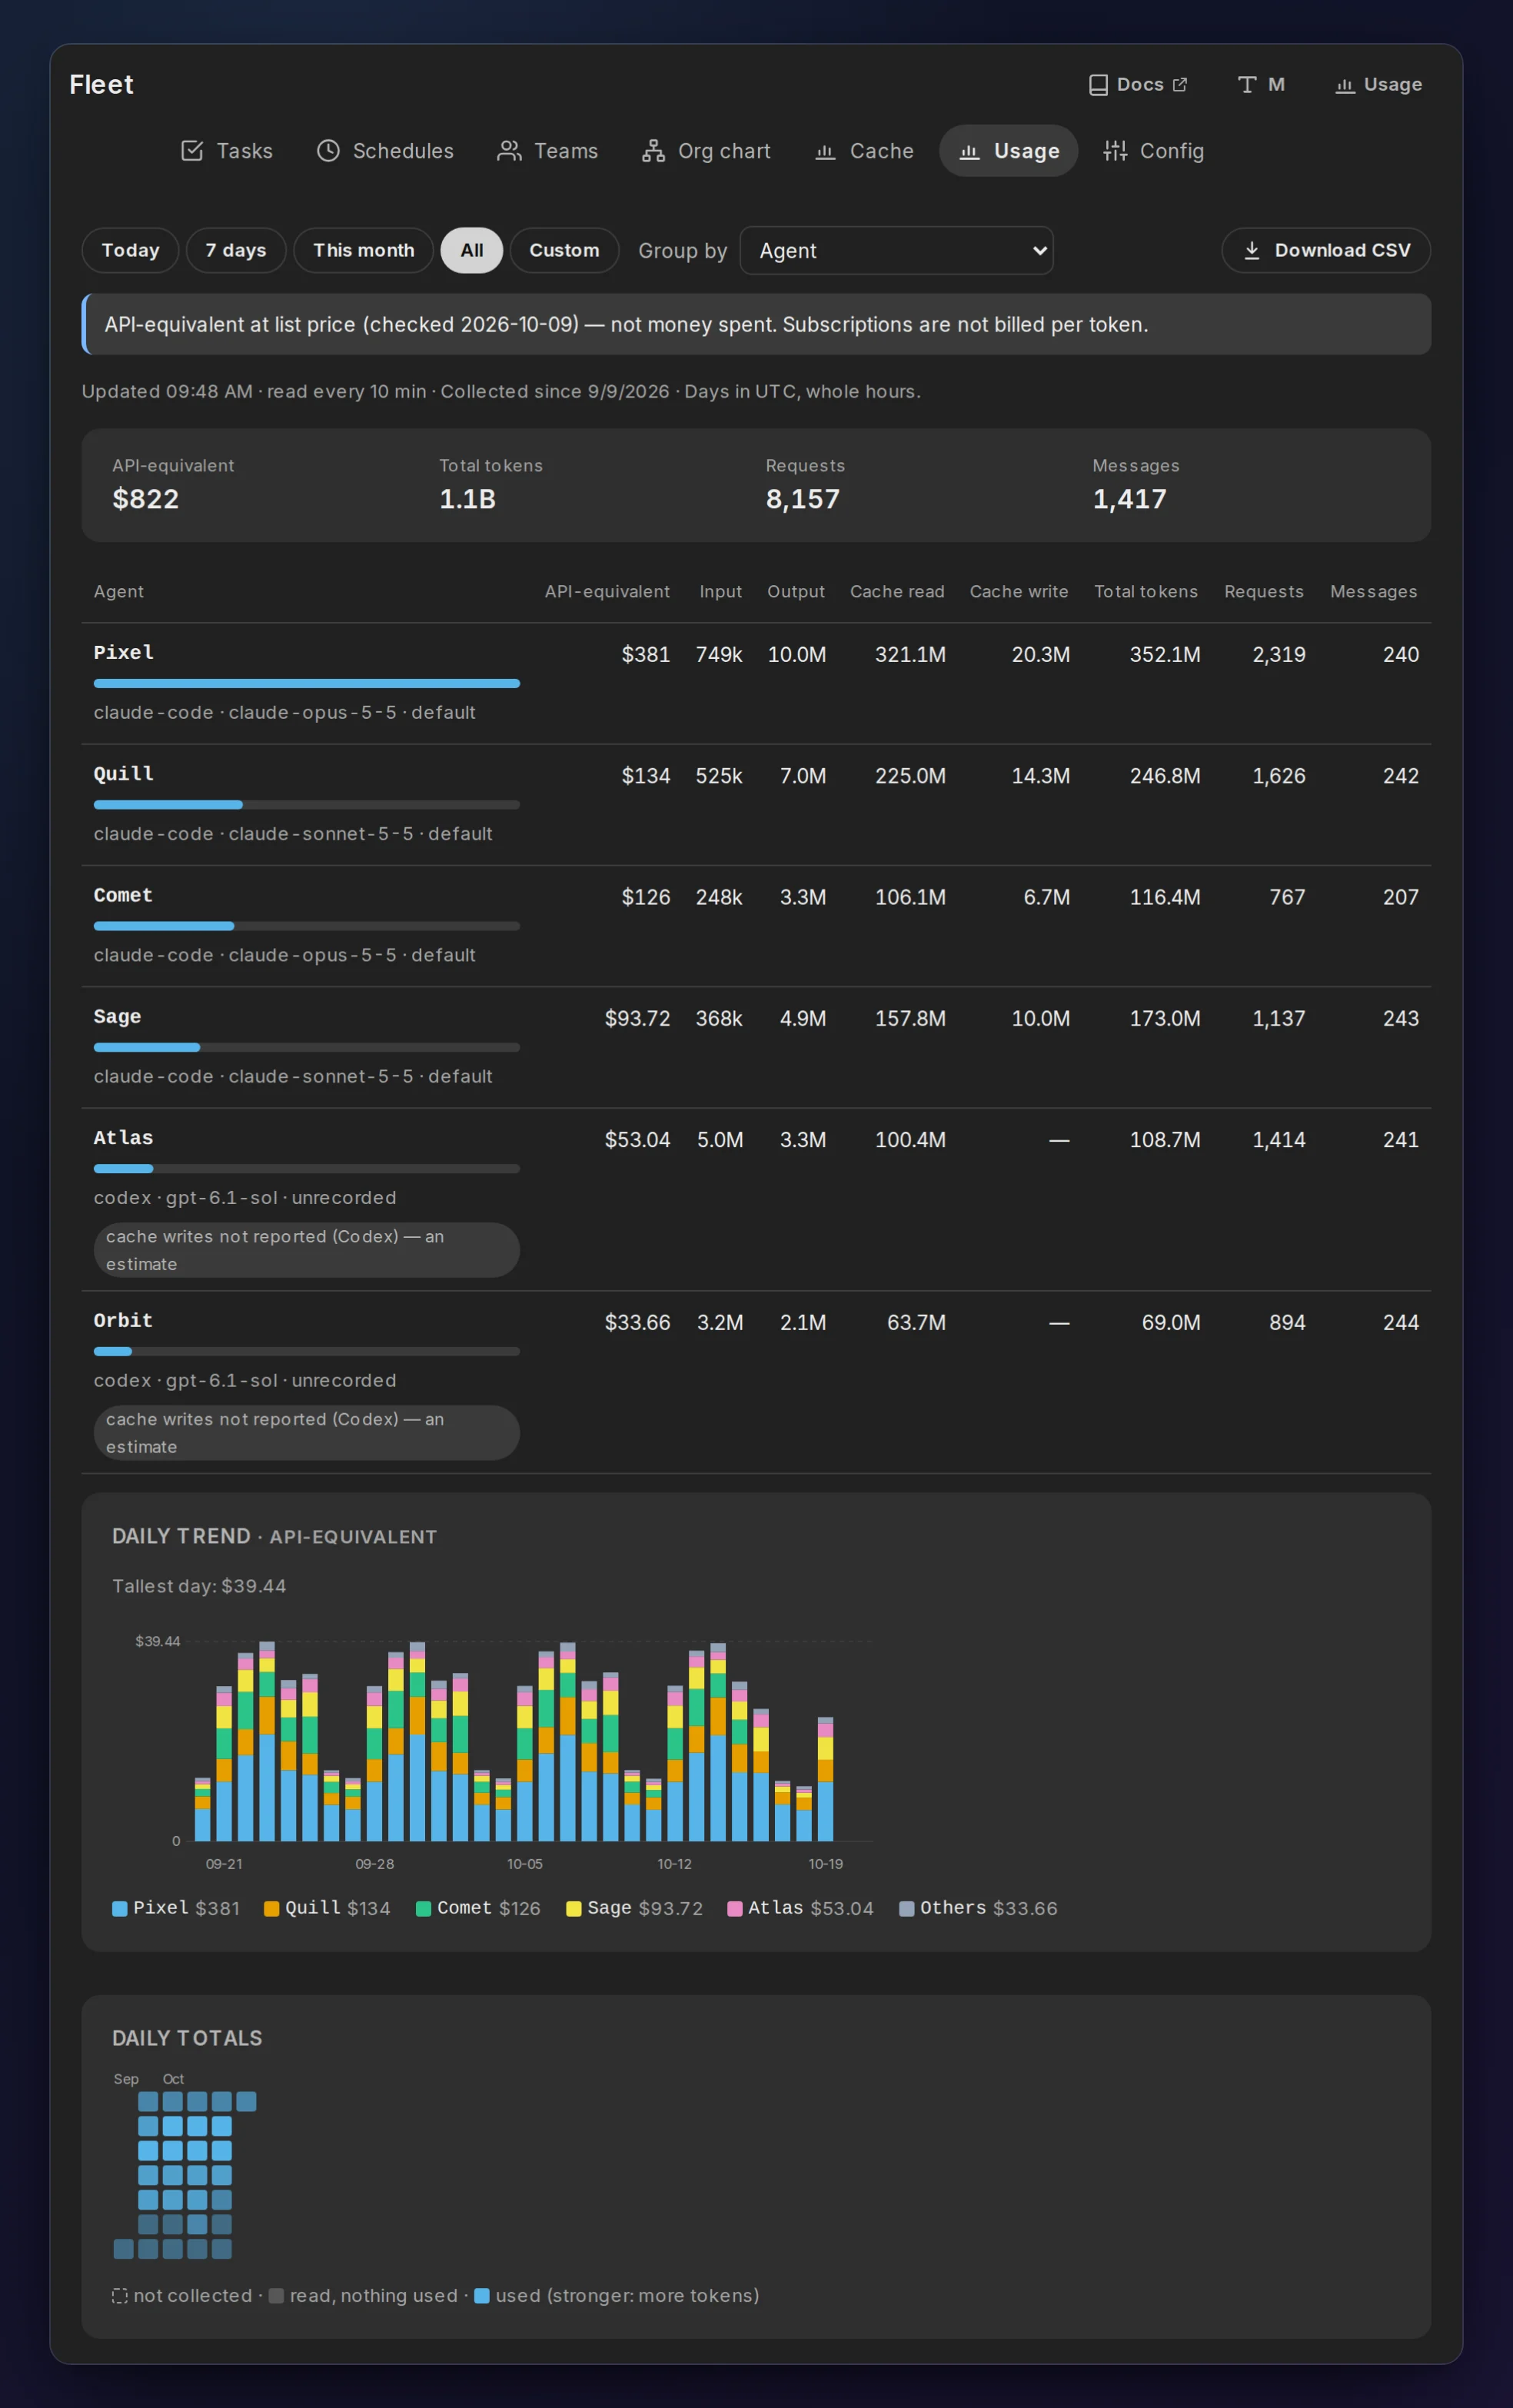Select the active Usage tab

1008,151
